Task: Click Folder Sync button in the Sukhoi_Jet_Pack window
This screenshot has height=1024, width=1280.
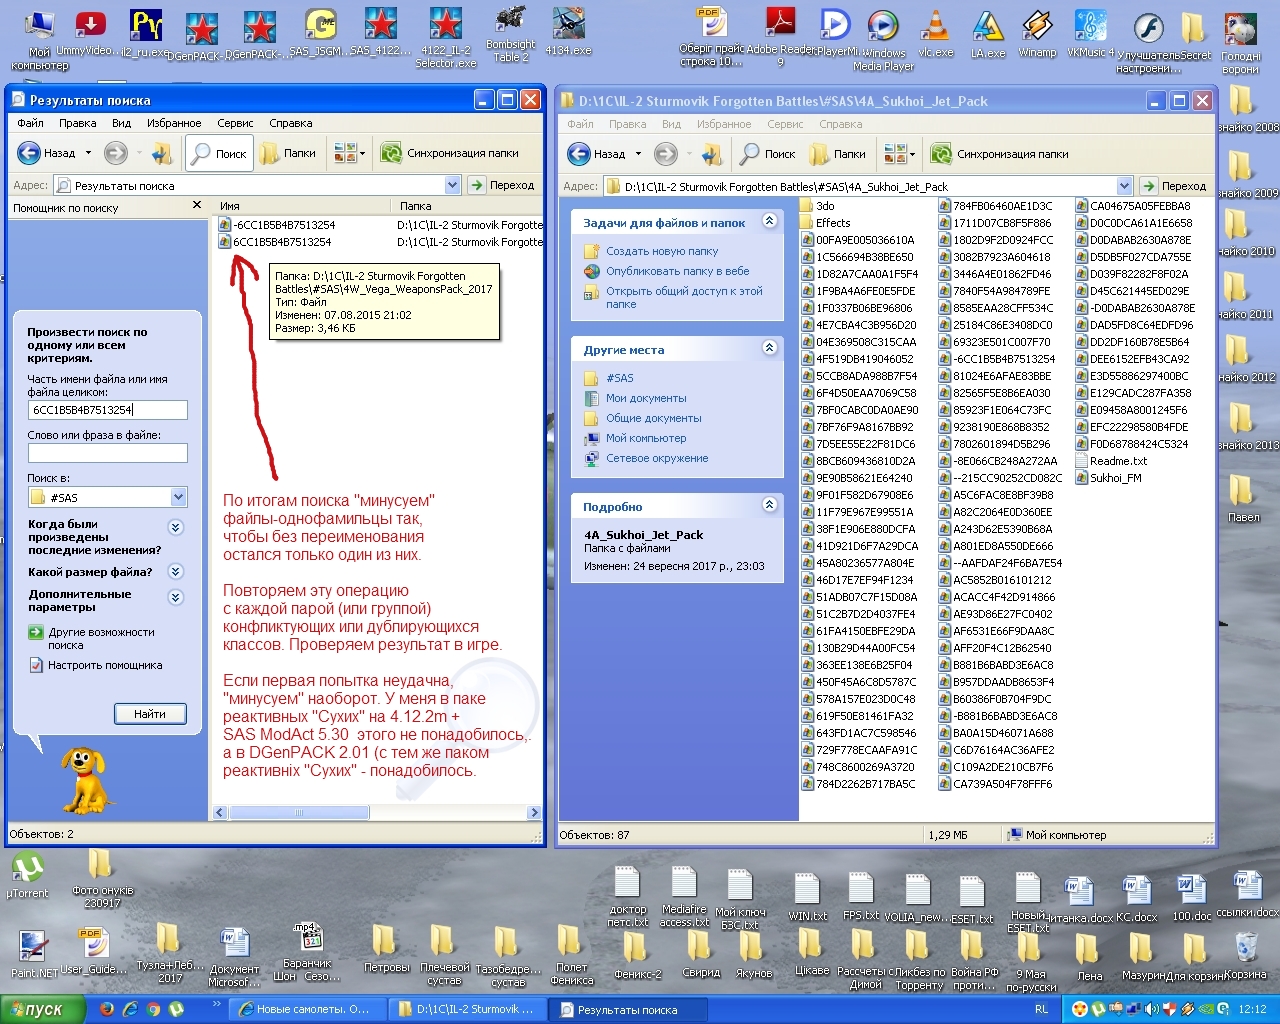Action: click(999, 154)
